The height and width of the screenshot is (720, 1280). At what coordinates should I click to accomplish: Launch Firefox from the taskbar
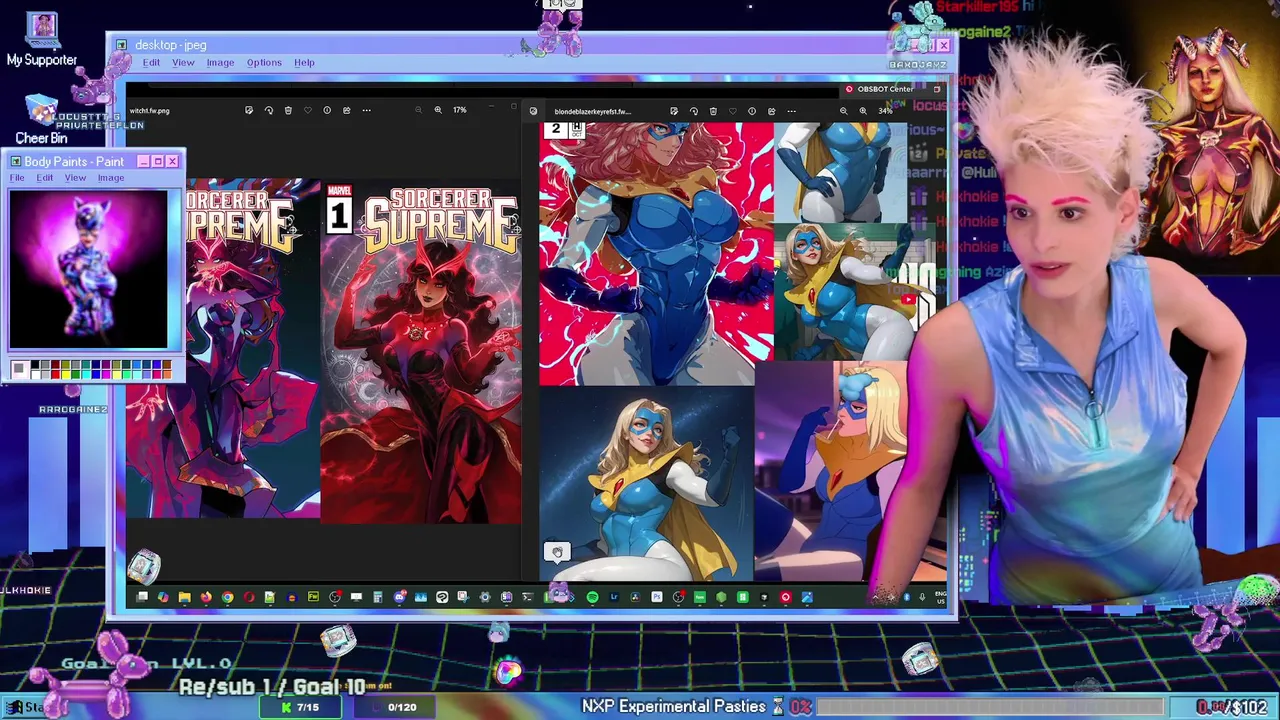click(206, 597)
